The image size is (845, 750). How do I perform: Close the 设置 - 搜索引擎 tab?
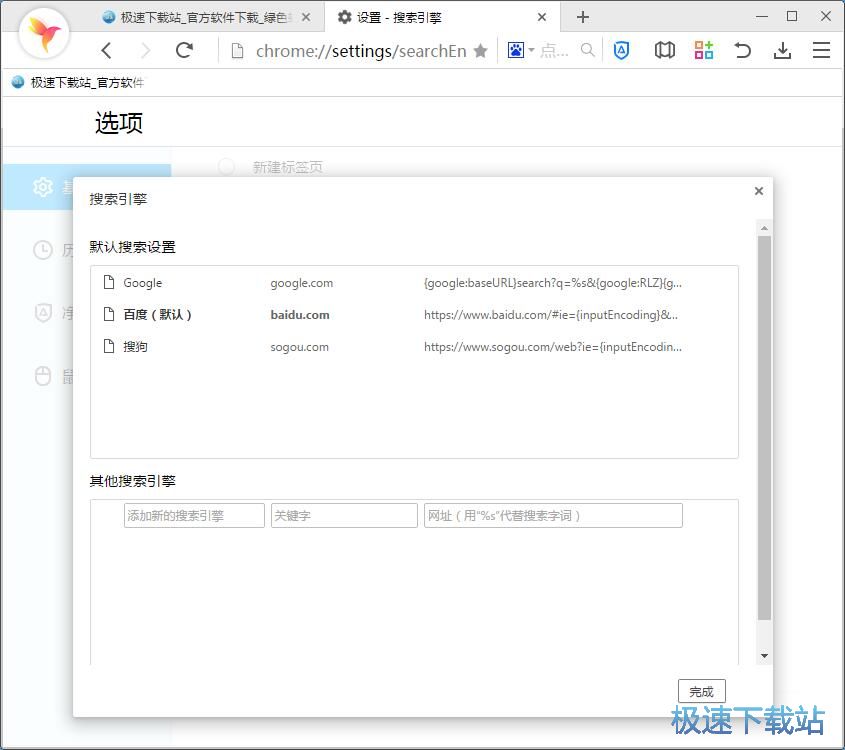pos(542,18)
